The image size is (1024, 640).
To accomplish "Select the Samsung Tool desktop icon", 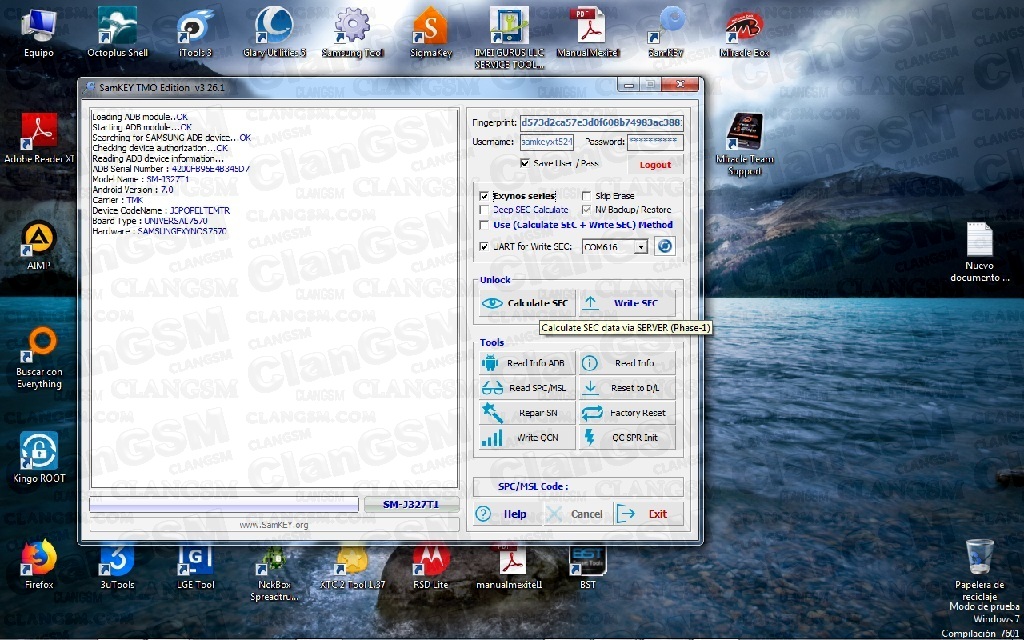I will [353, 33].
